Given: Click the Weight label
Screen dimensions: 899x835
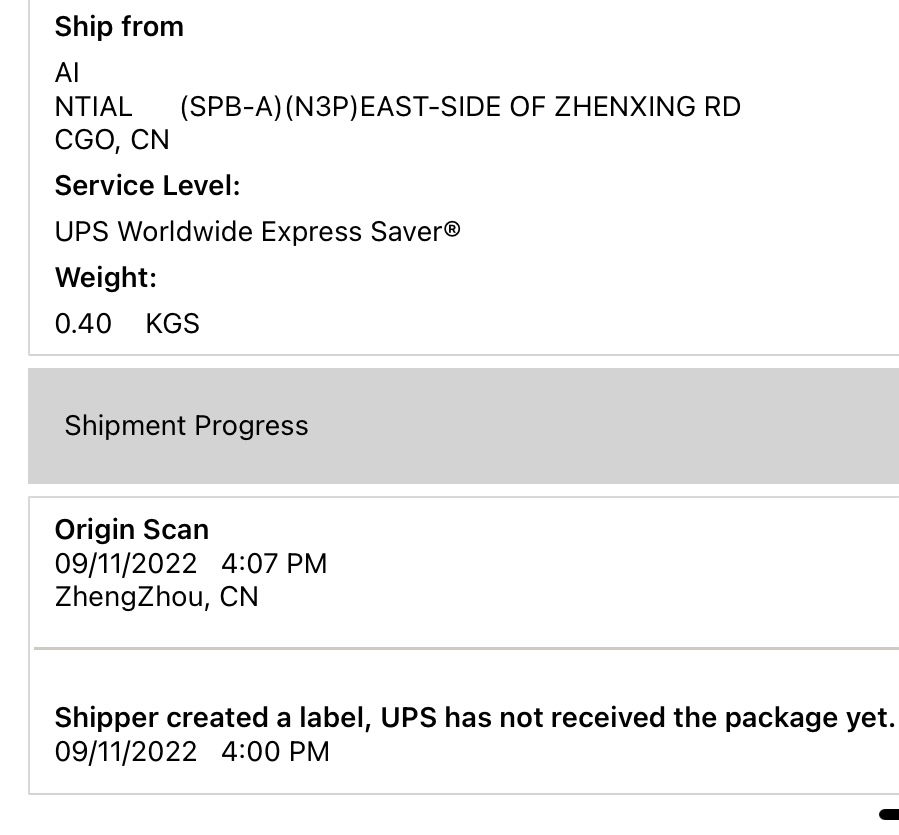Looking at the screenshot, I should (105, 277).
